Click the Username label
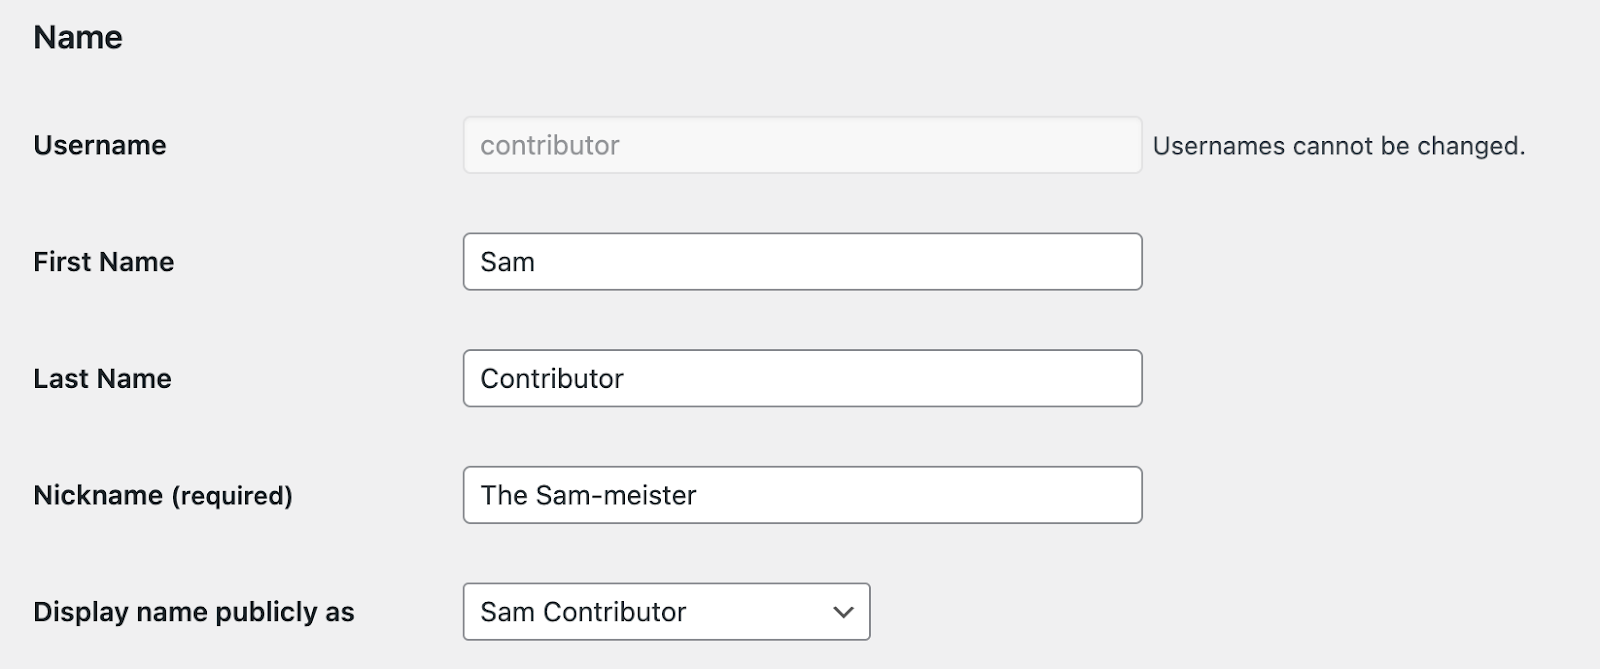Screen dimensions: 1600x669 click(x=100, y=145)
